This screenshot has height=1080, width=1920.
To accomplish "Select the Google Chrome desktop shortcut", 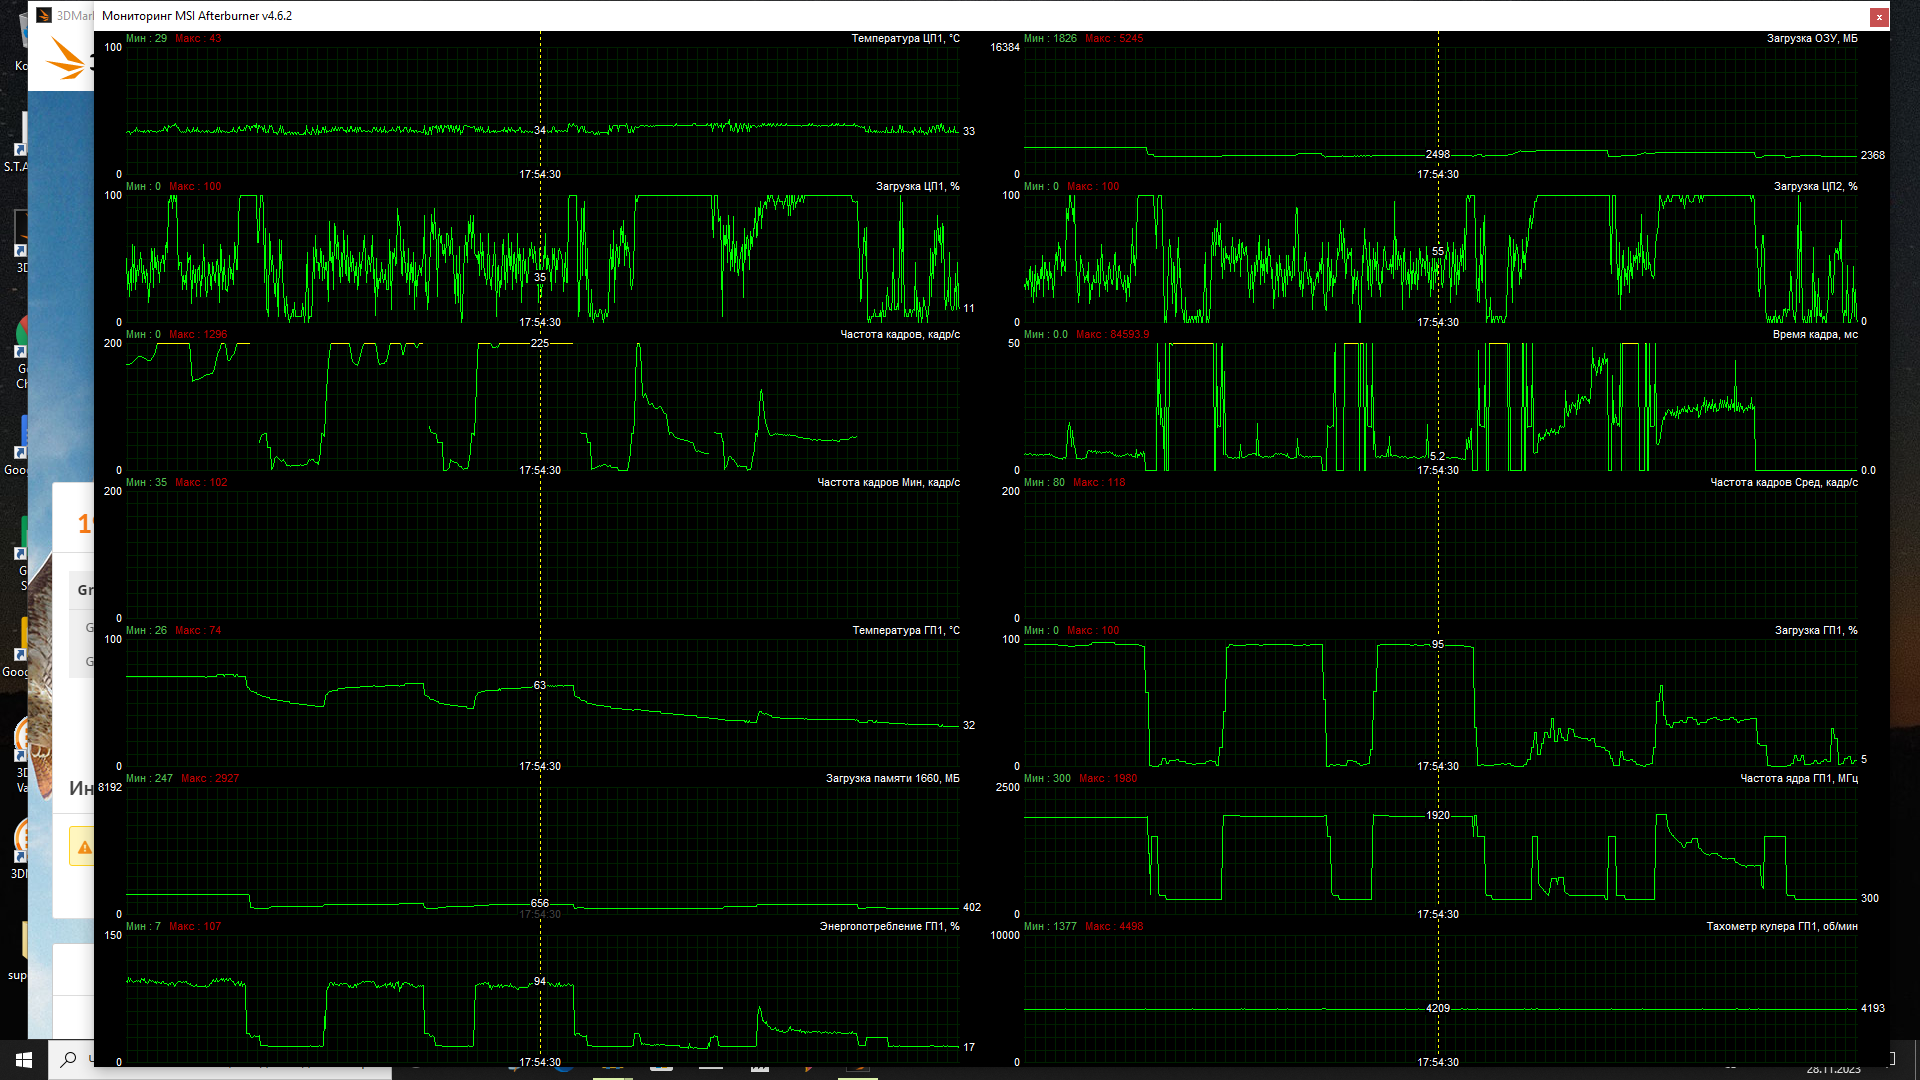I will point(22,340).
